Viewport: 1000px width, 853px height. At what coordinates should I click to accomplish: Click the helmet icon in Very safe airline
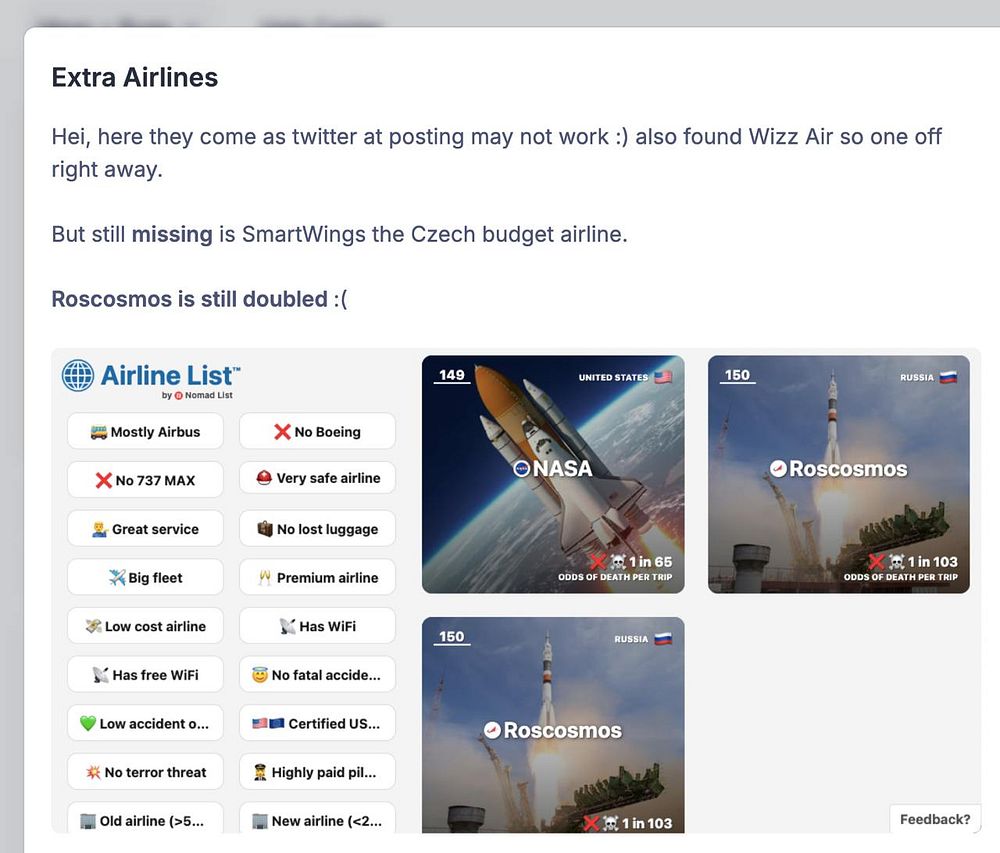264,478
